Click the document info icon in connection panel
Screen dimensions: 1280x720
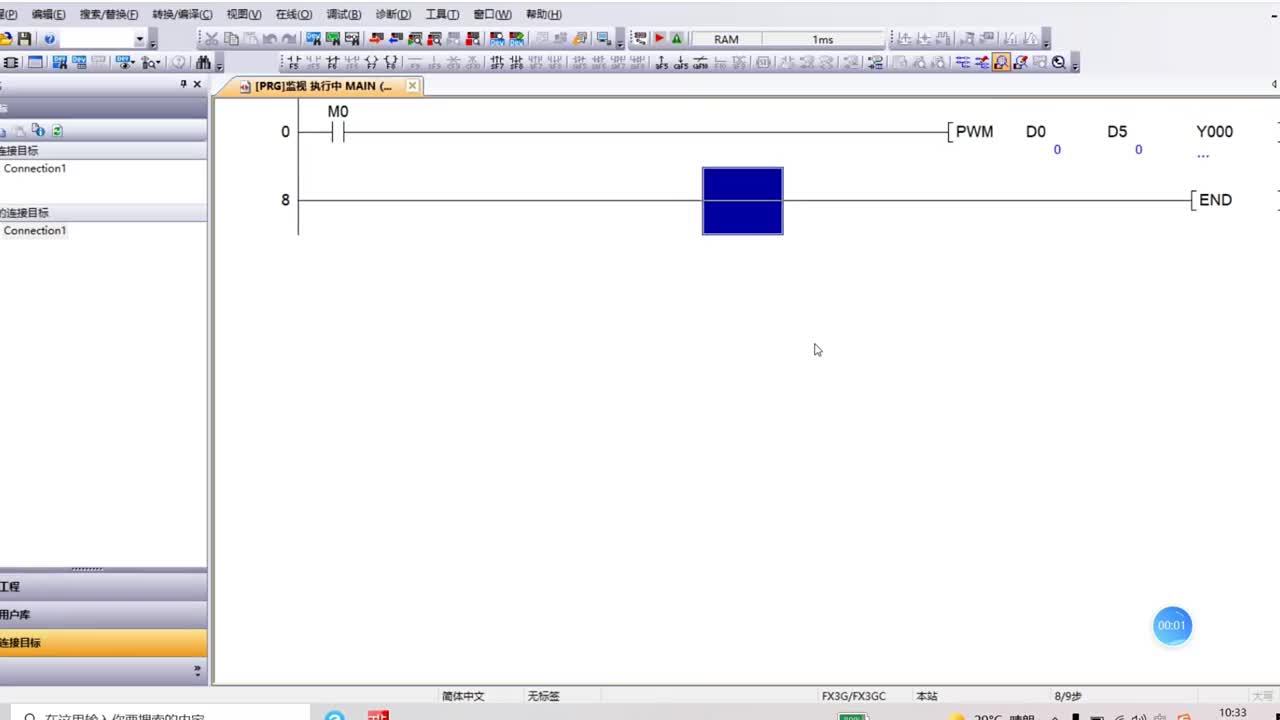(x=38, y=130)
